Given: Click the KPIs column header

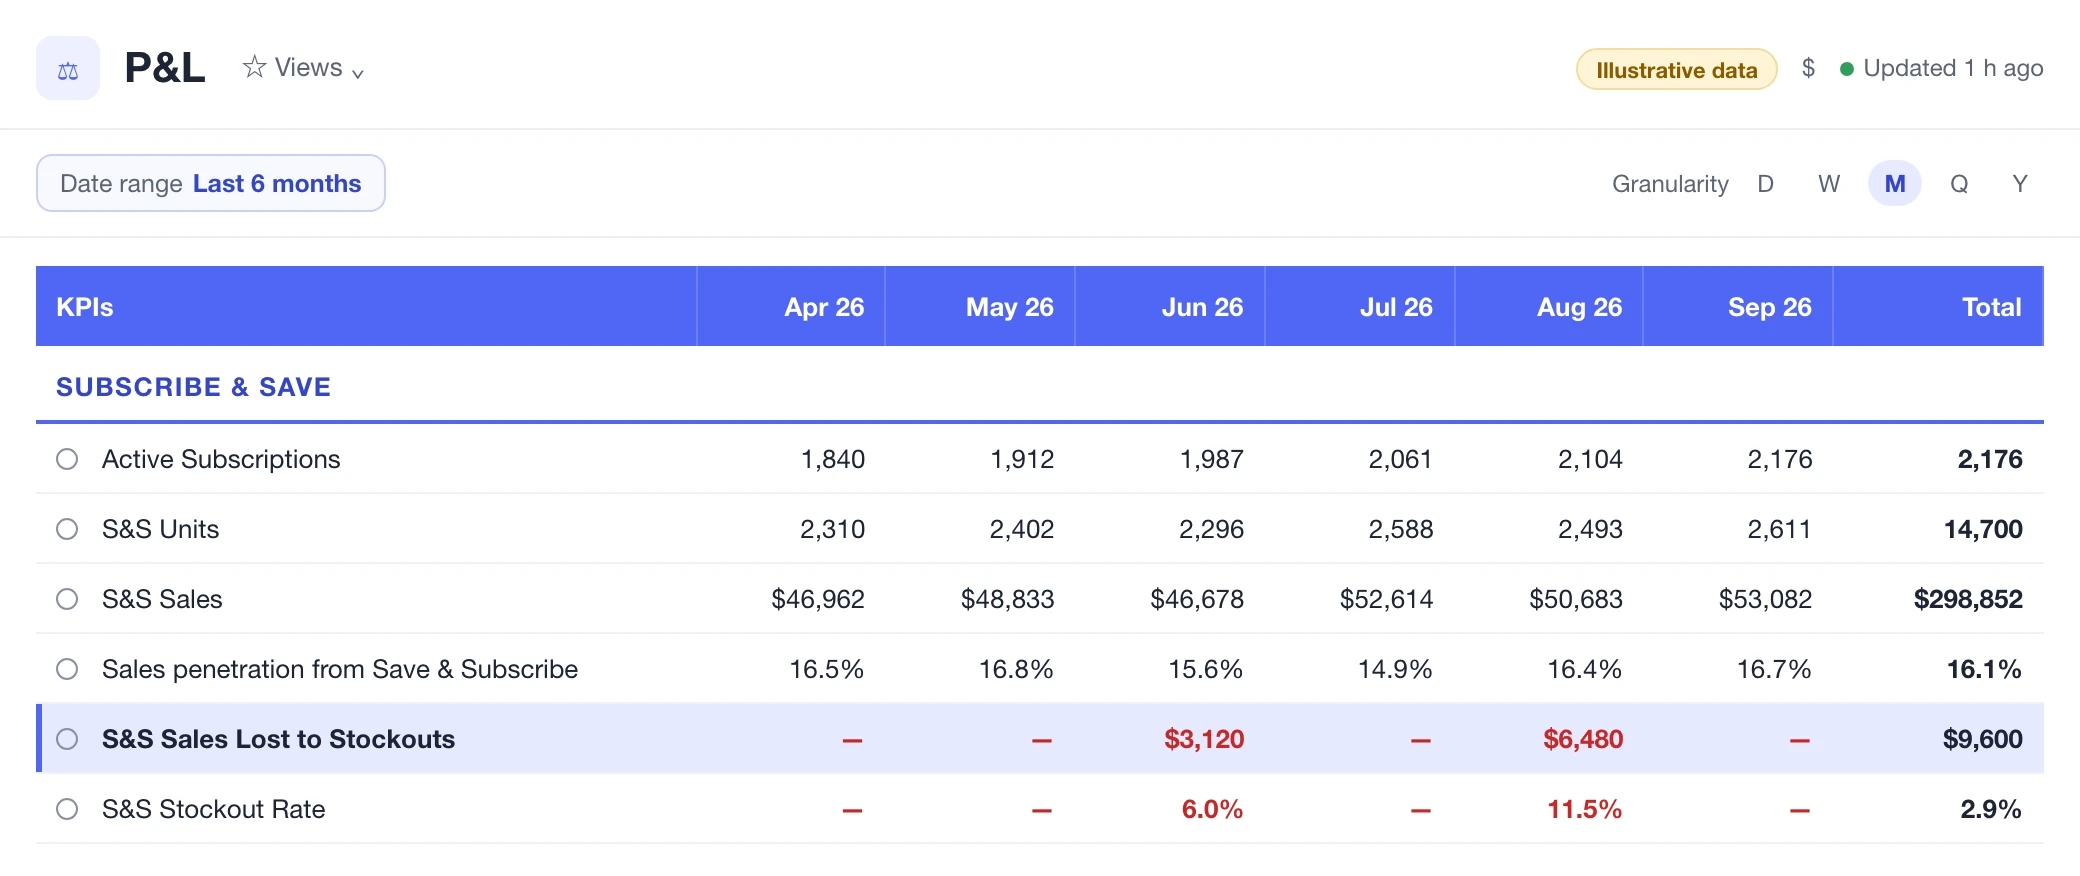Looking at the screenshot, I should (366, 307).
